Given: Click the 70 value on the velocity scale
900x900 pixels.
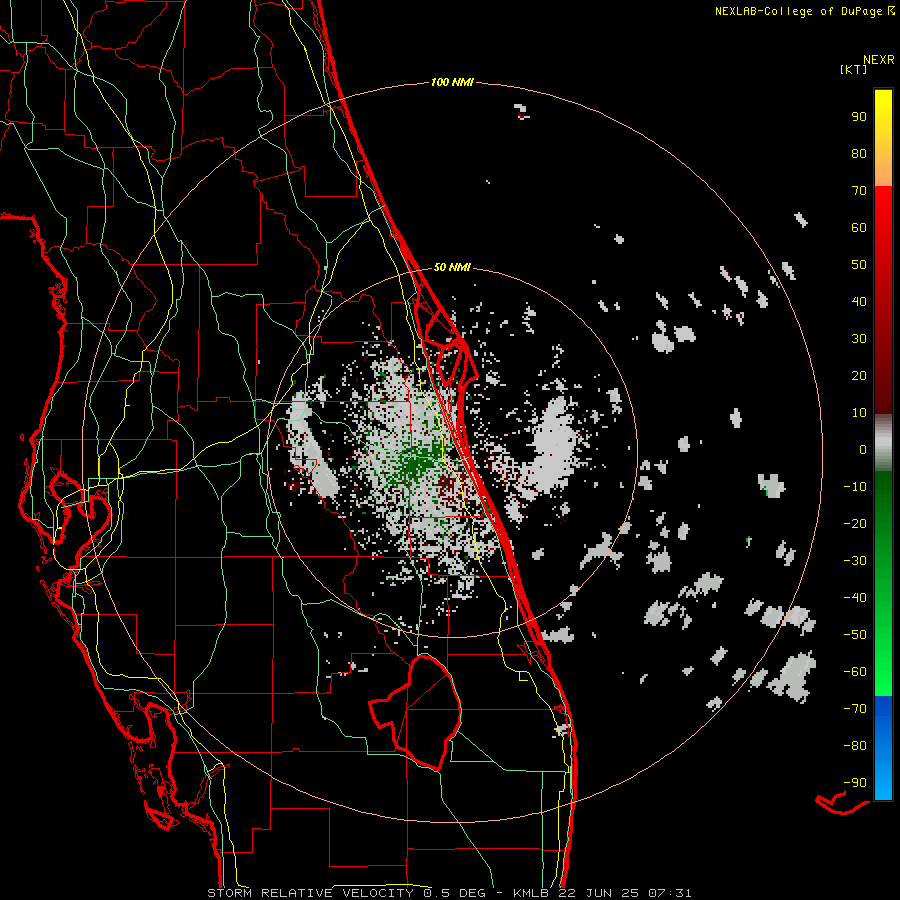Looking at the screenshot, I should point(859,191).
